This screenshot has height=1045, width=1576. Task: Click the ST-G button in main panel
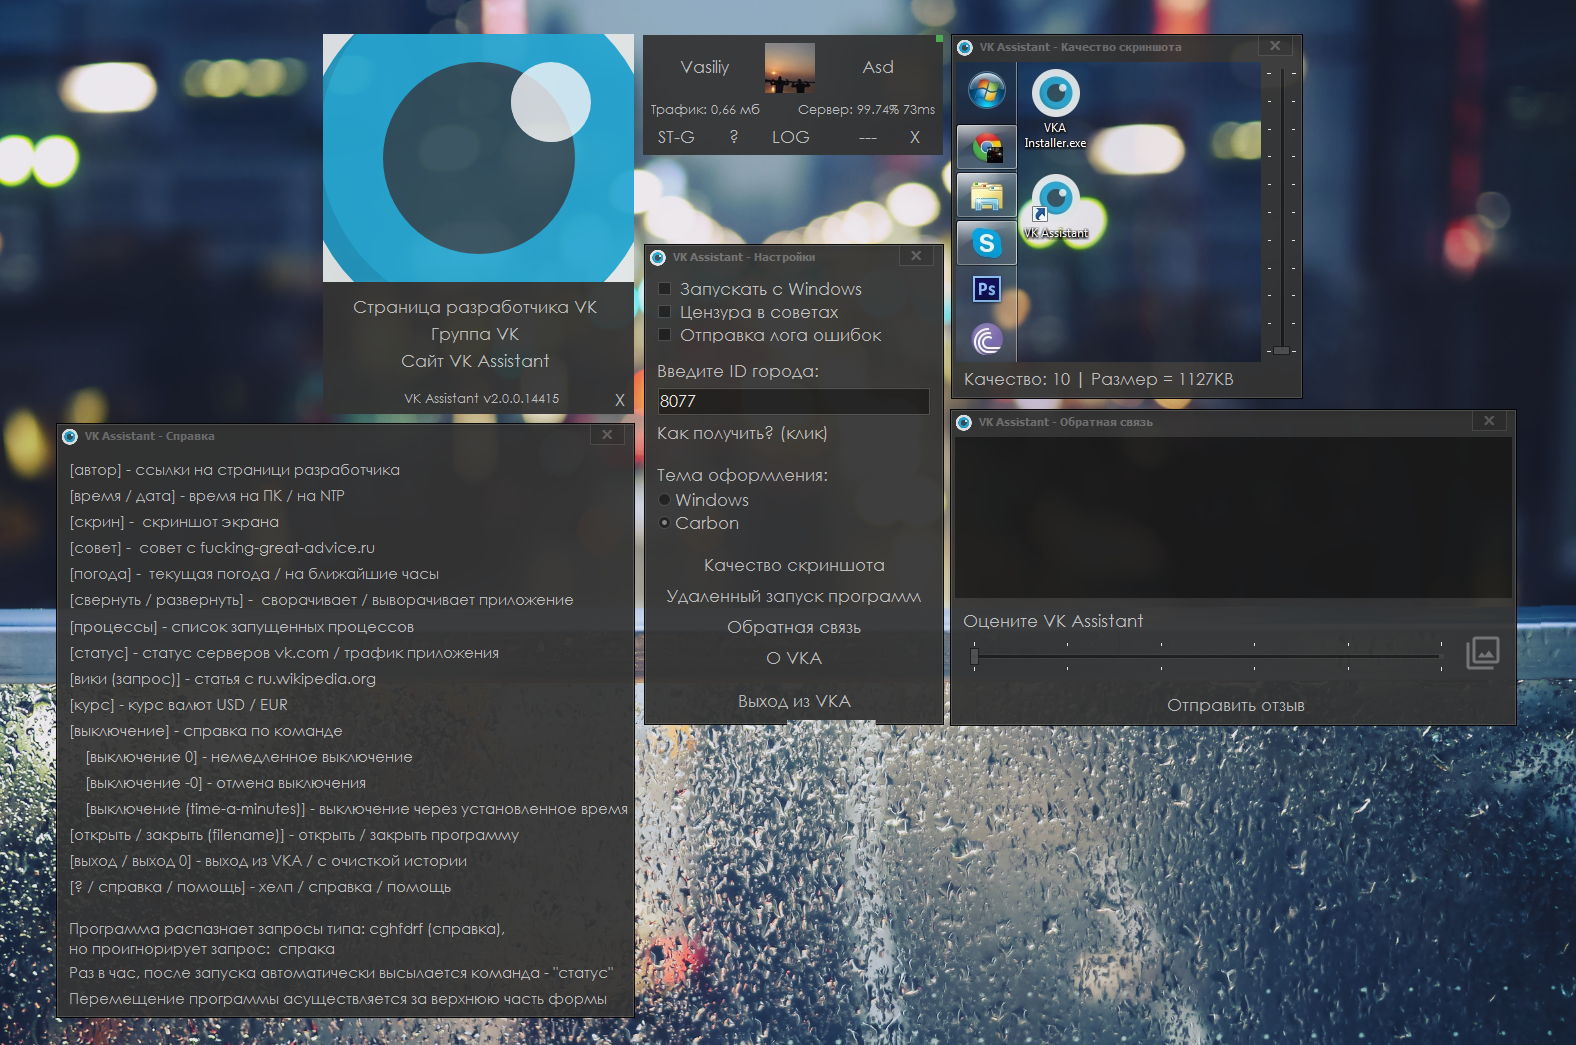pos(676,137)
